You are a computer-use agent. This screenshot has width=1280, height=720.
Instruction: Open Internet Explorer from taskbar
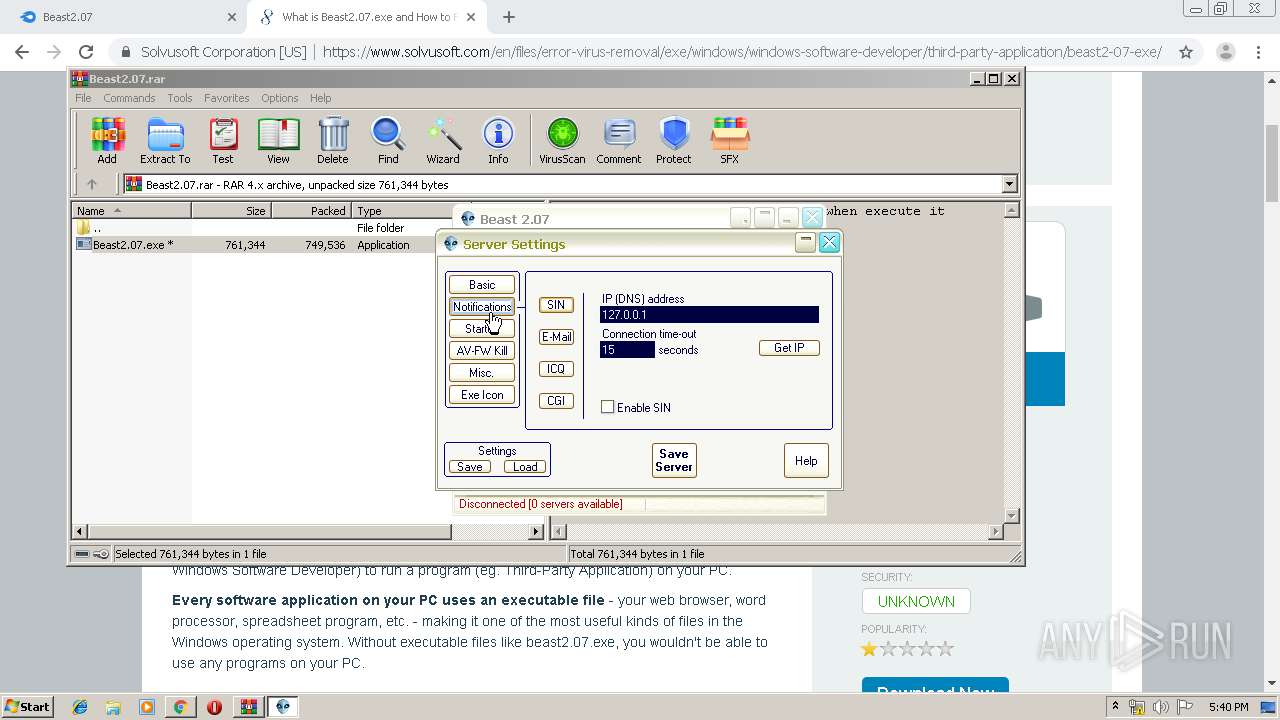(x=80, y=707)
